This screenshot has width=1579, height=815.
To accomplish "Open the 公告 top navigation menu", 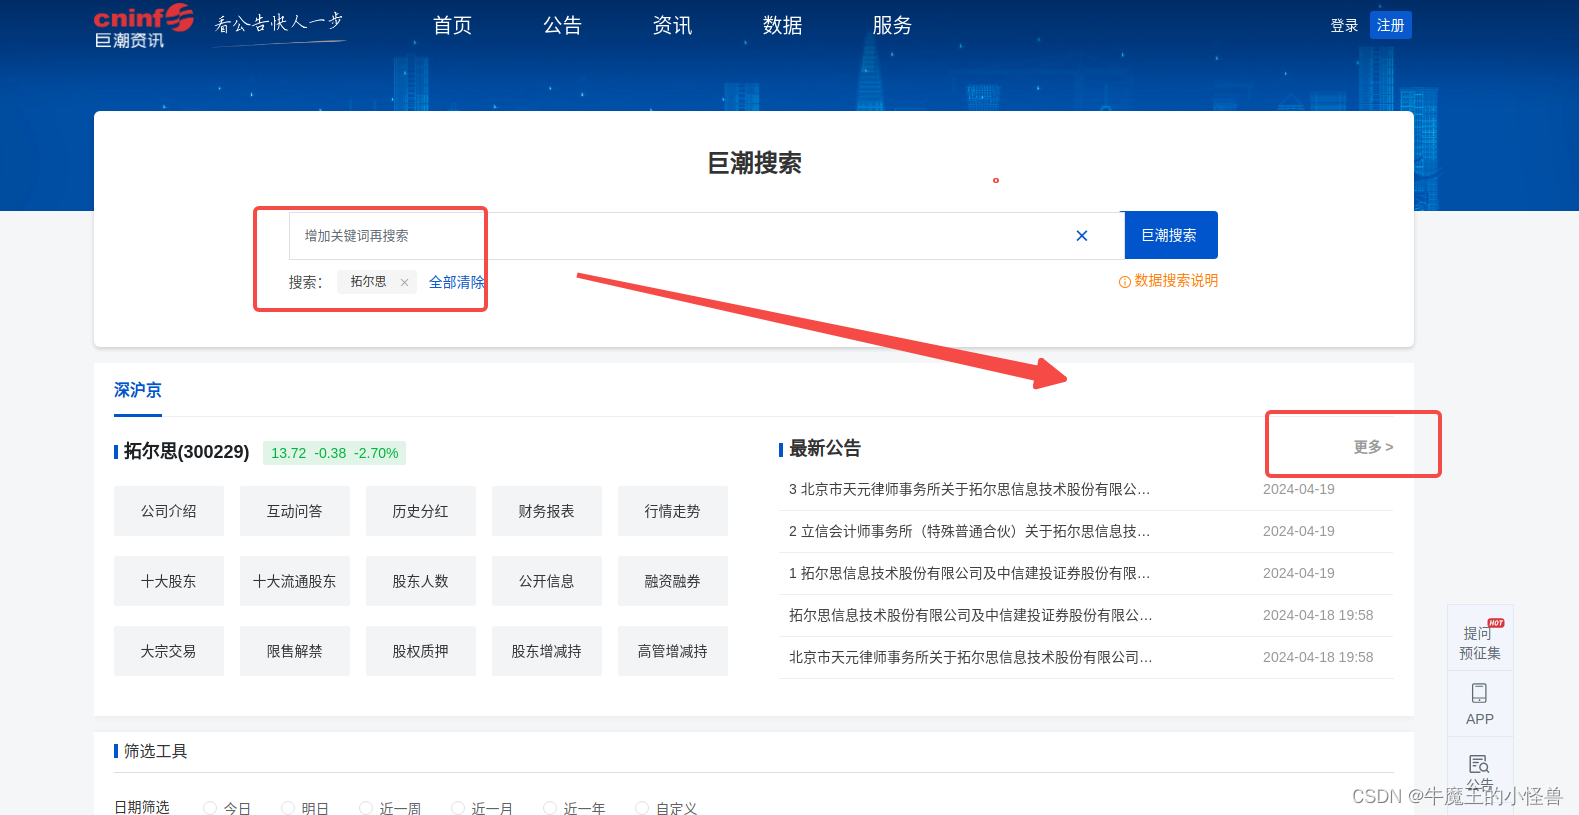I will [x=562, y=25].
